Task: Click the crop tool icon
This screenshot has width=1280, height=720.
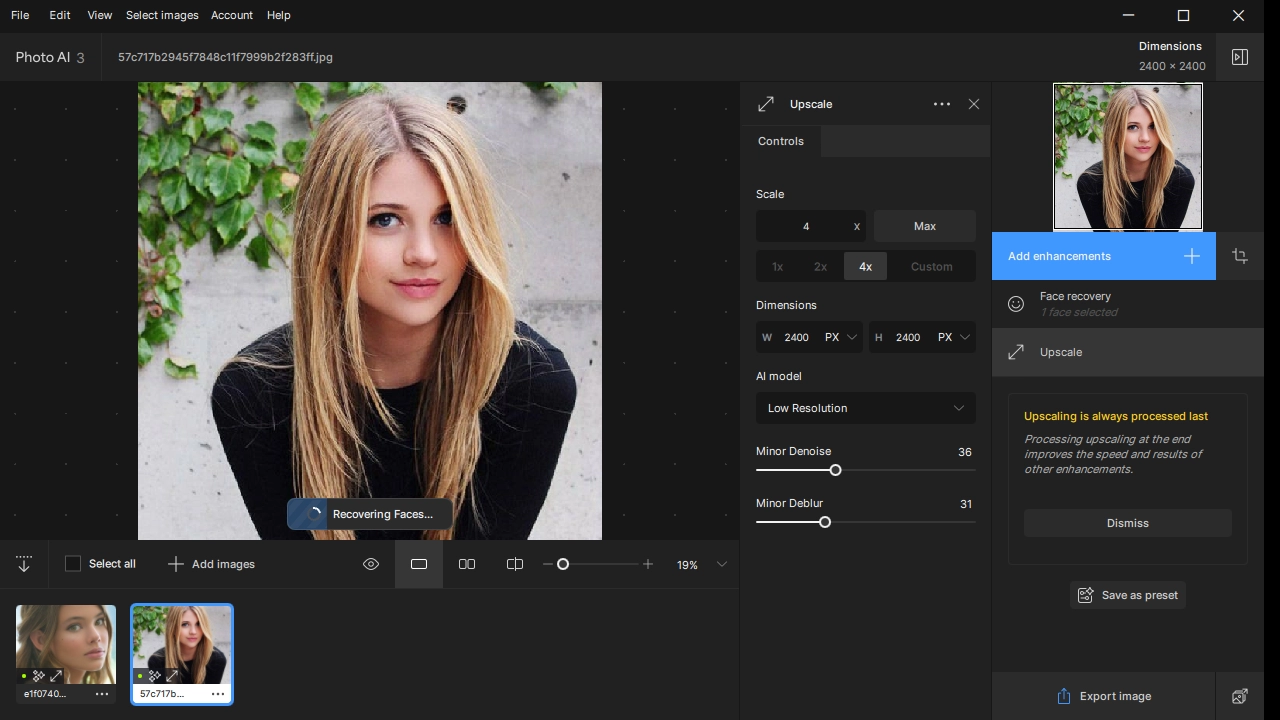Action: click(x=1240, y=256)
